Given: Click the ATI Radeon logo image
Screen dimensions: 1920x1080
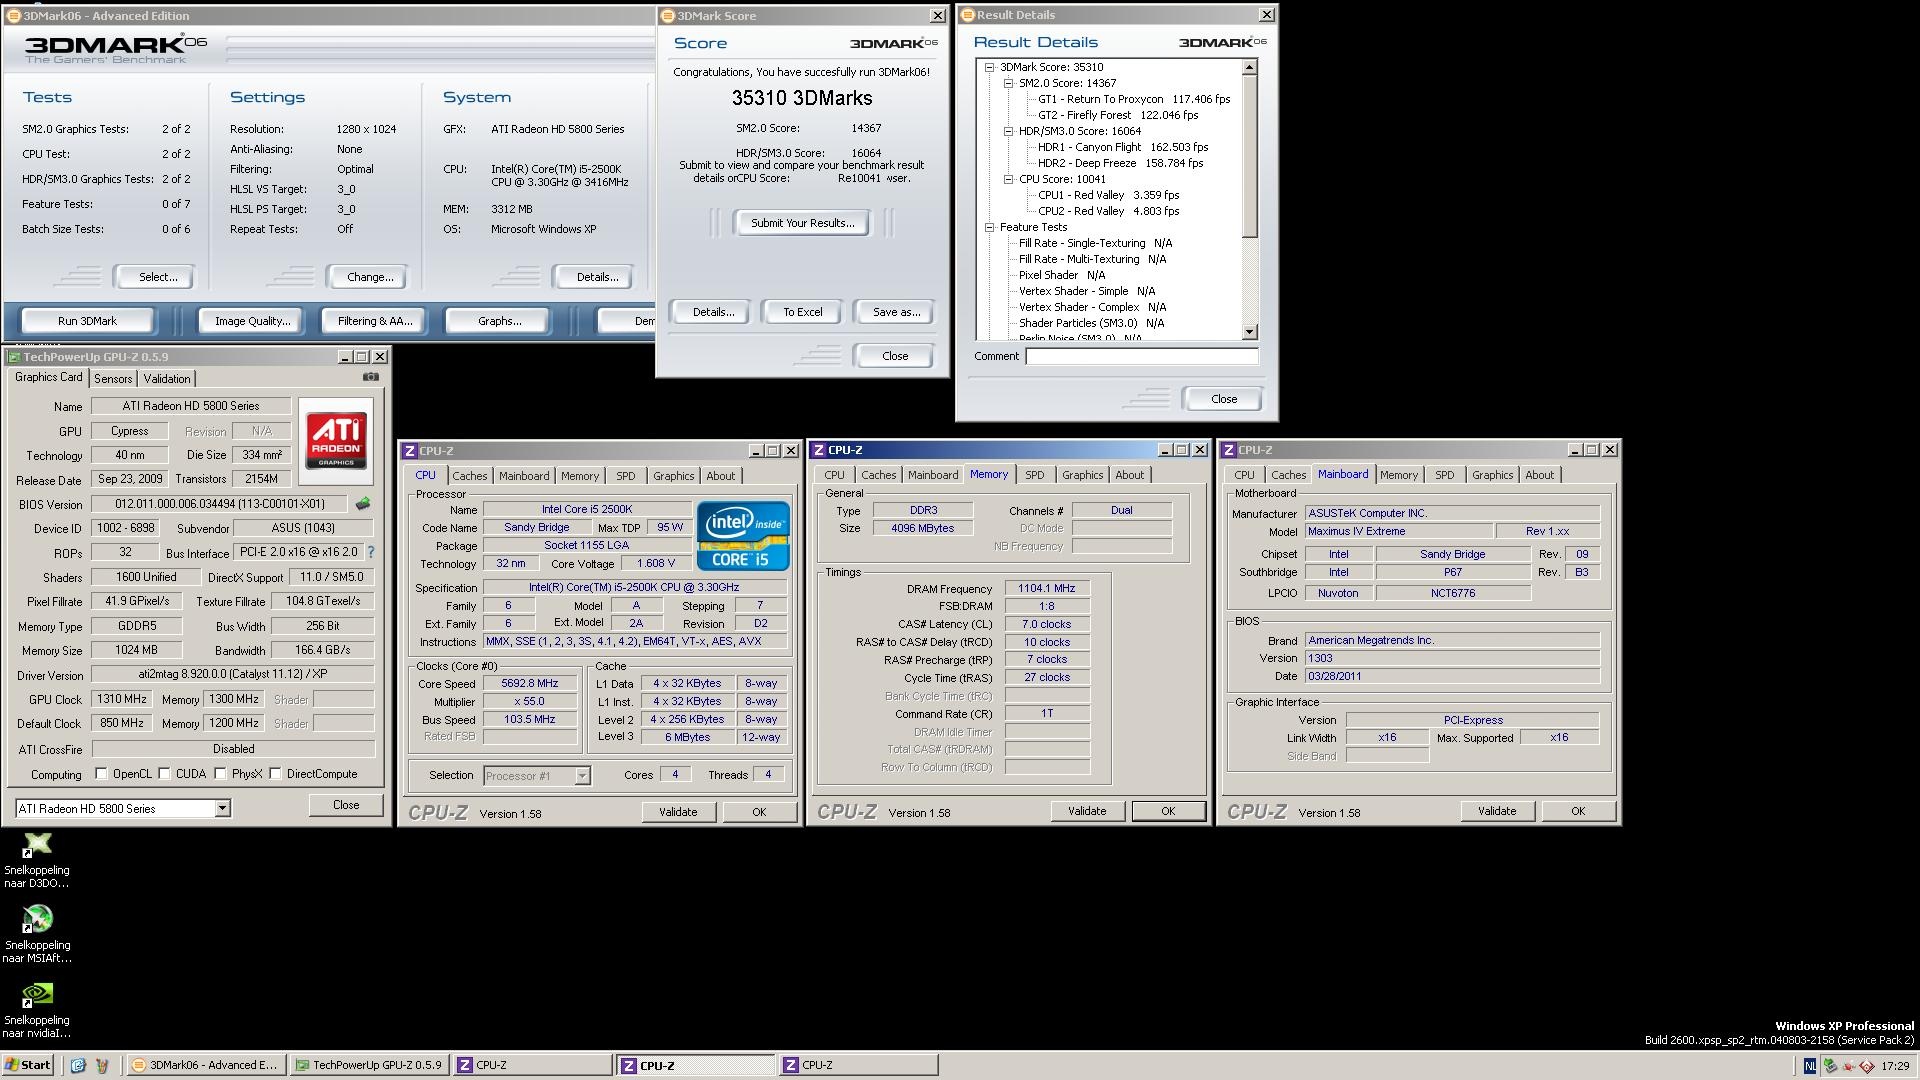Looking at the screenshot, I should tap(336, 441).
